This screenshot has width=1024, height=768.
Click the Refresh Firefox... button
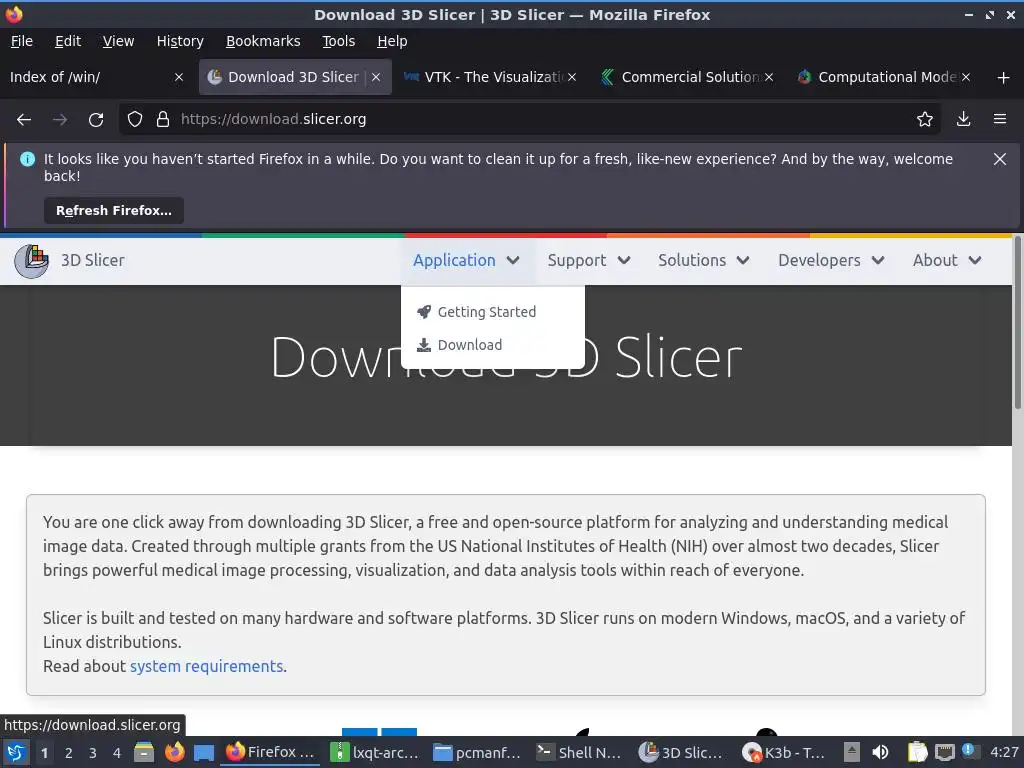(114, 211)
